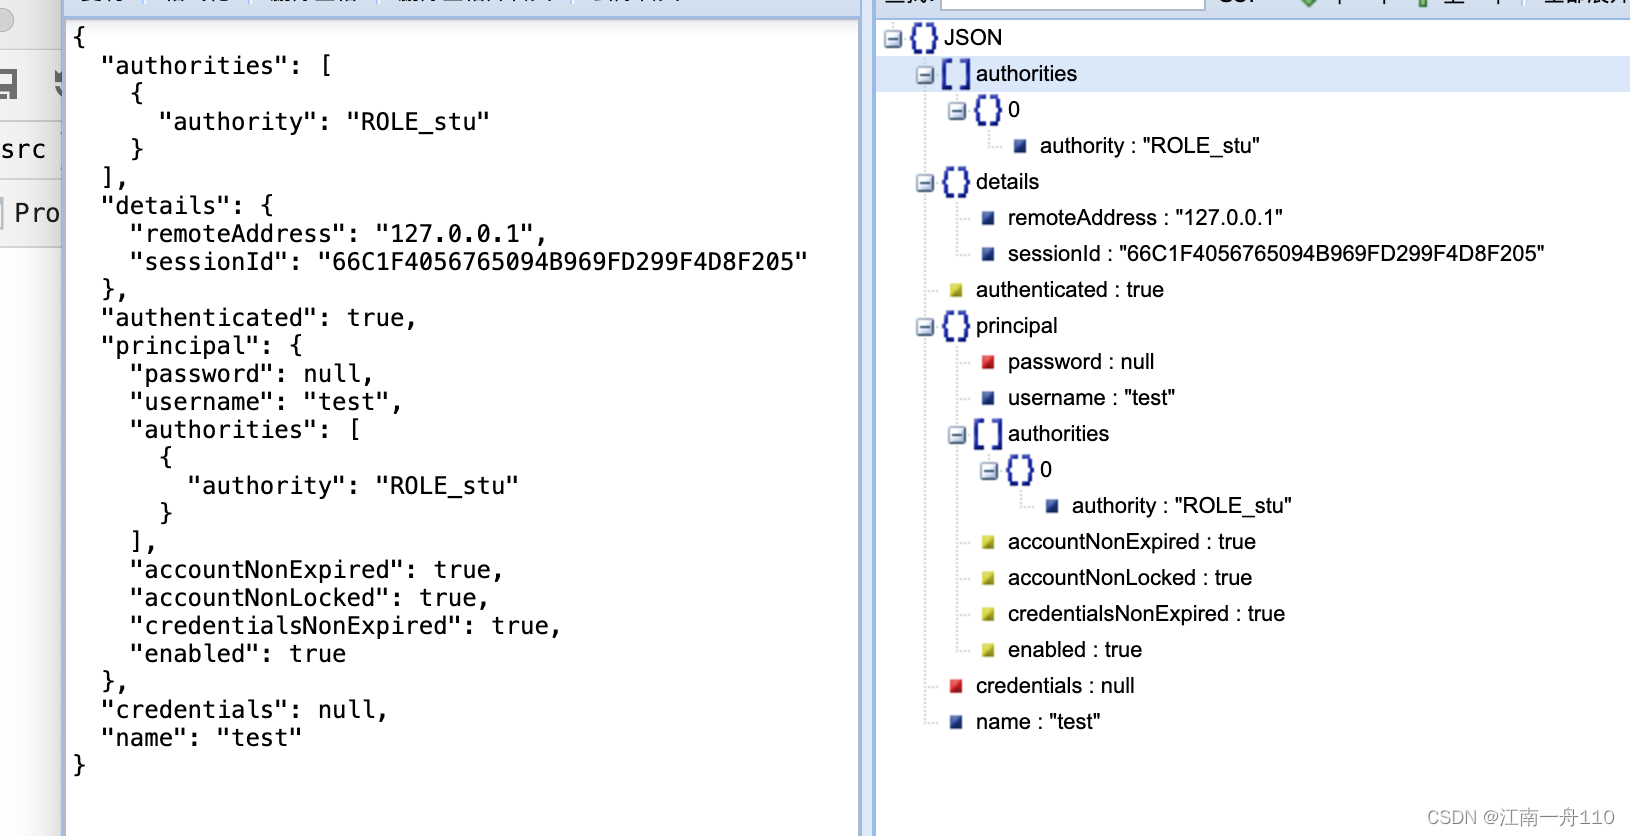1630x836 pixels.
Task: Click "accountNonLocked": true line in JSON text
Action: [x=309, y=598]
